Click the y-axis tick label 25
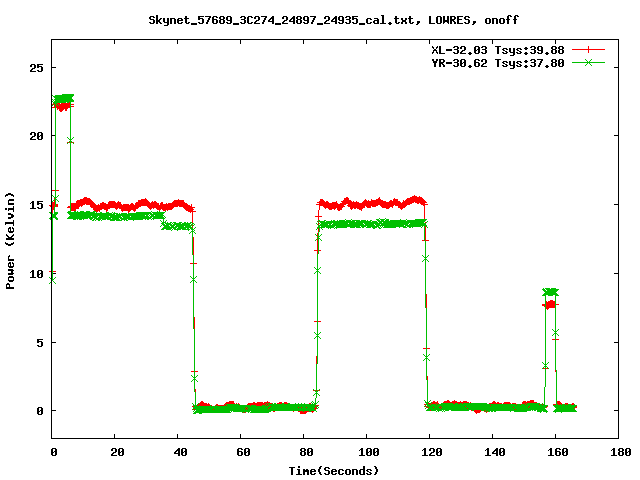Screen dimensions: 640x480 point(36,68)
